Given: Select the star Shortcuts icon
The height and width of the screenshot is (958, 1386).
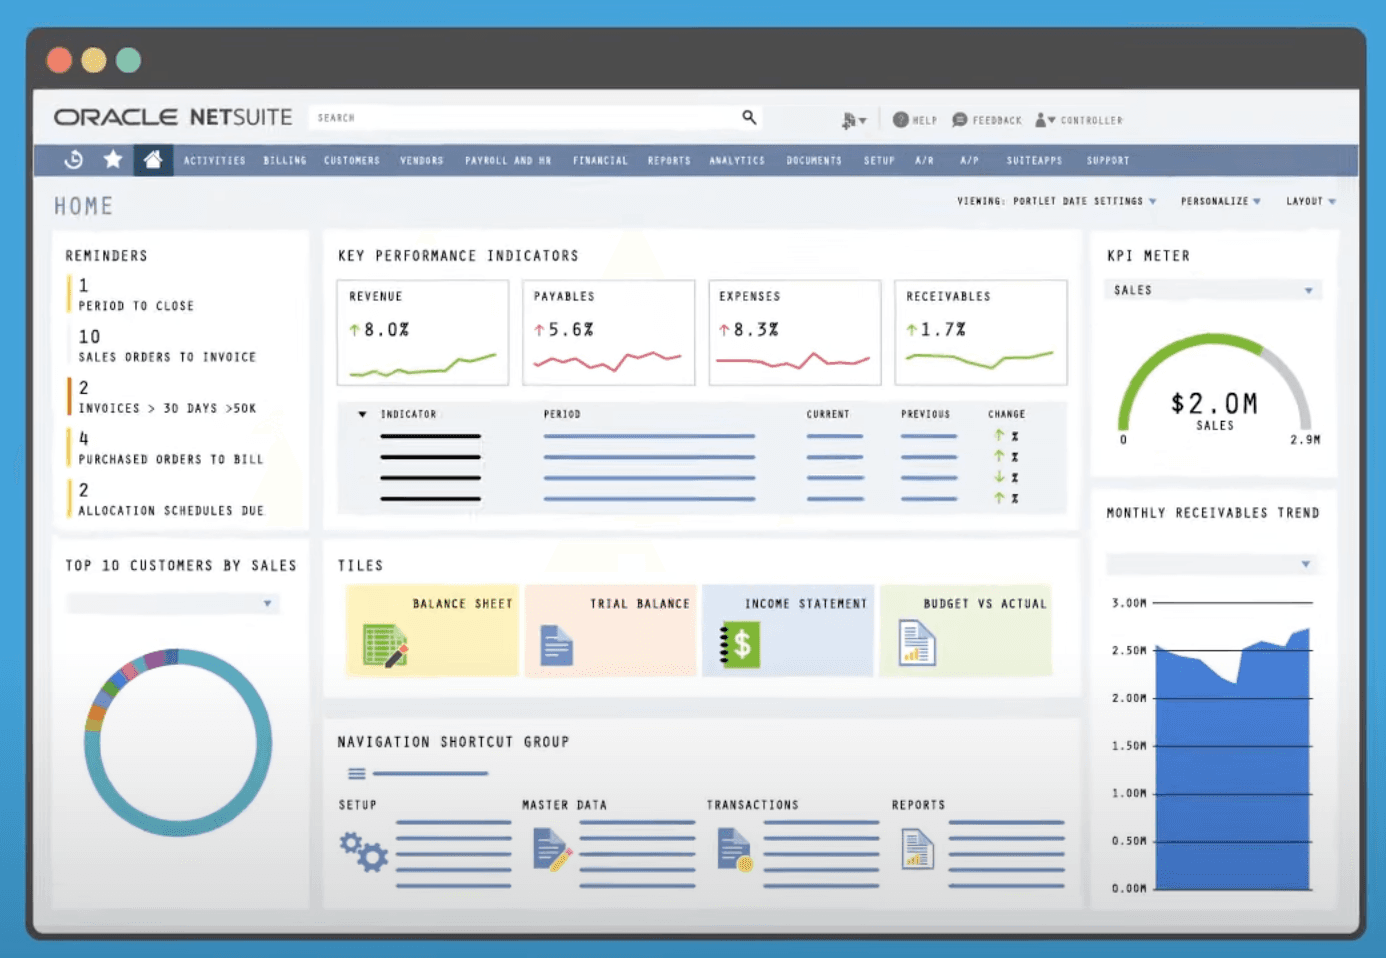Looking at the screenshot, I should [112, 159].
